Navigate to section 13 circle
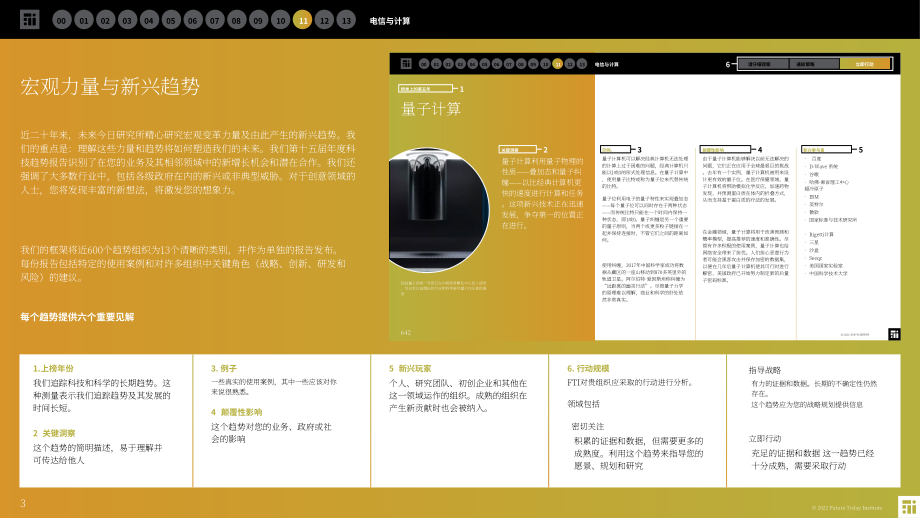This screenshot has width=920, height=518. coord(346,21)
